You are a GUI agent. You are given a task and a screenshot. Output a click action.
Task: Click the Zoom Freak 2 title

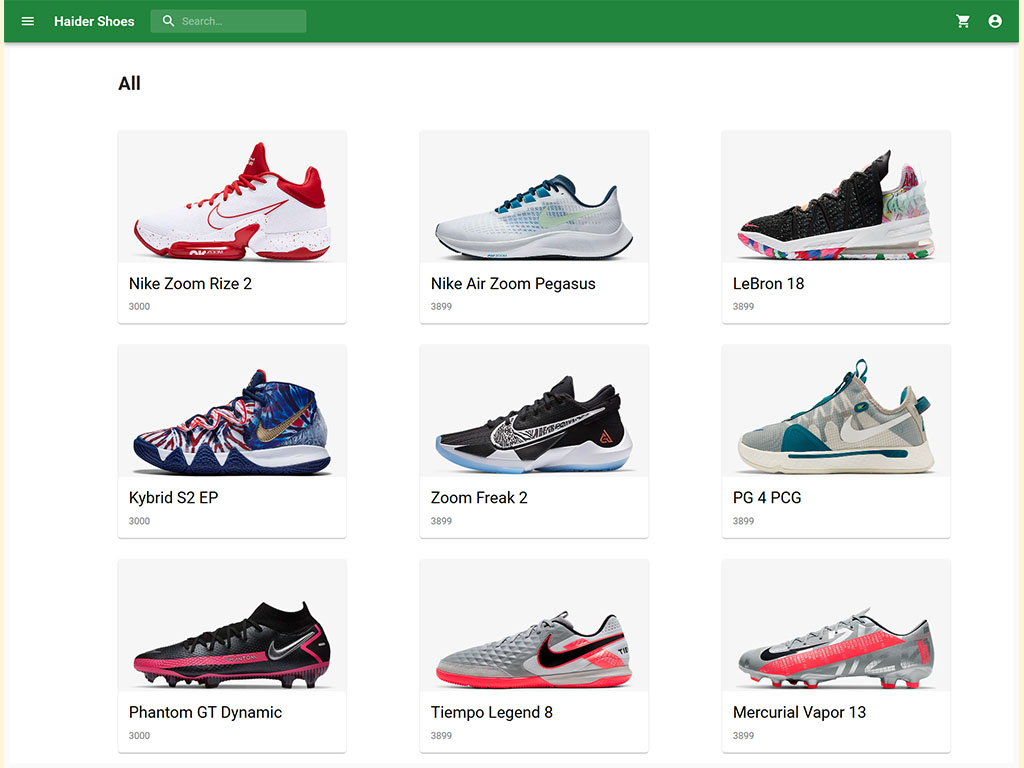coord(479,498)
